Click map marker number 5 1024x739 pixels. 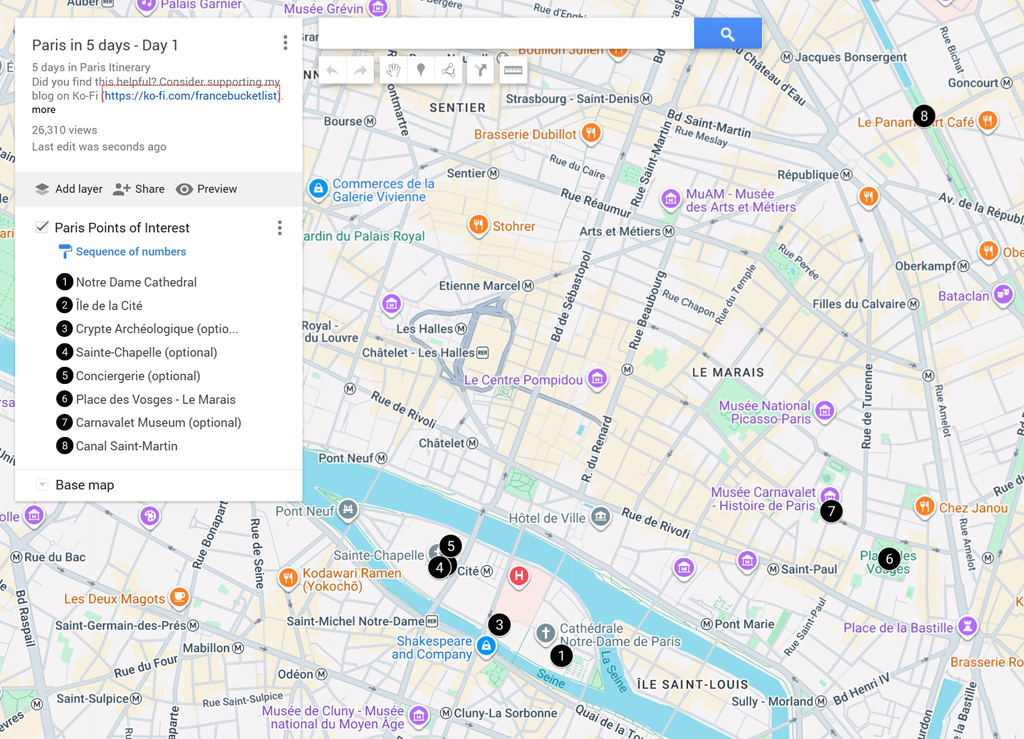[451, 546]
